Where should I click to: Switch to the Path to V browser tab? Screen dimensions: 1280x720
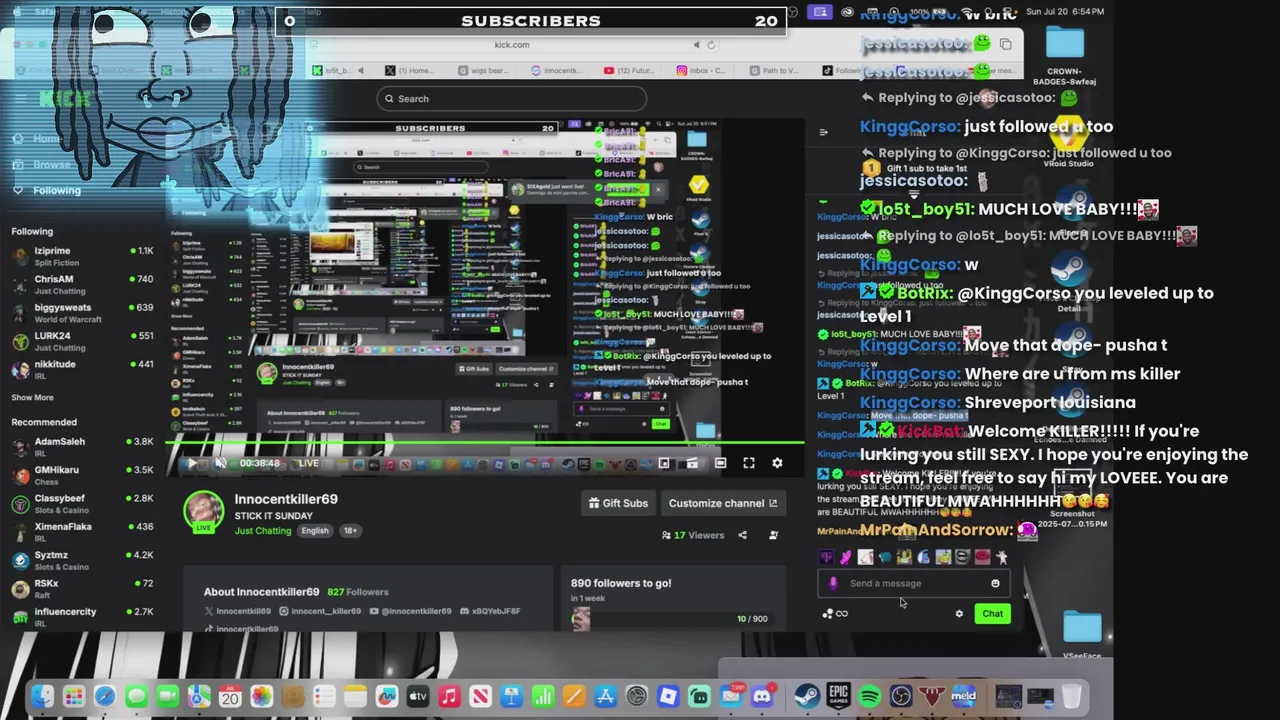775,70
